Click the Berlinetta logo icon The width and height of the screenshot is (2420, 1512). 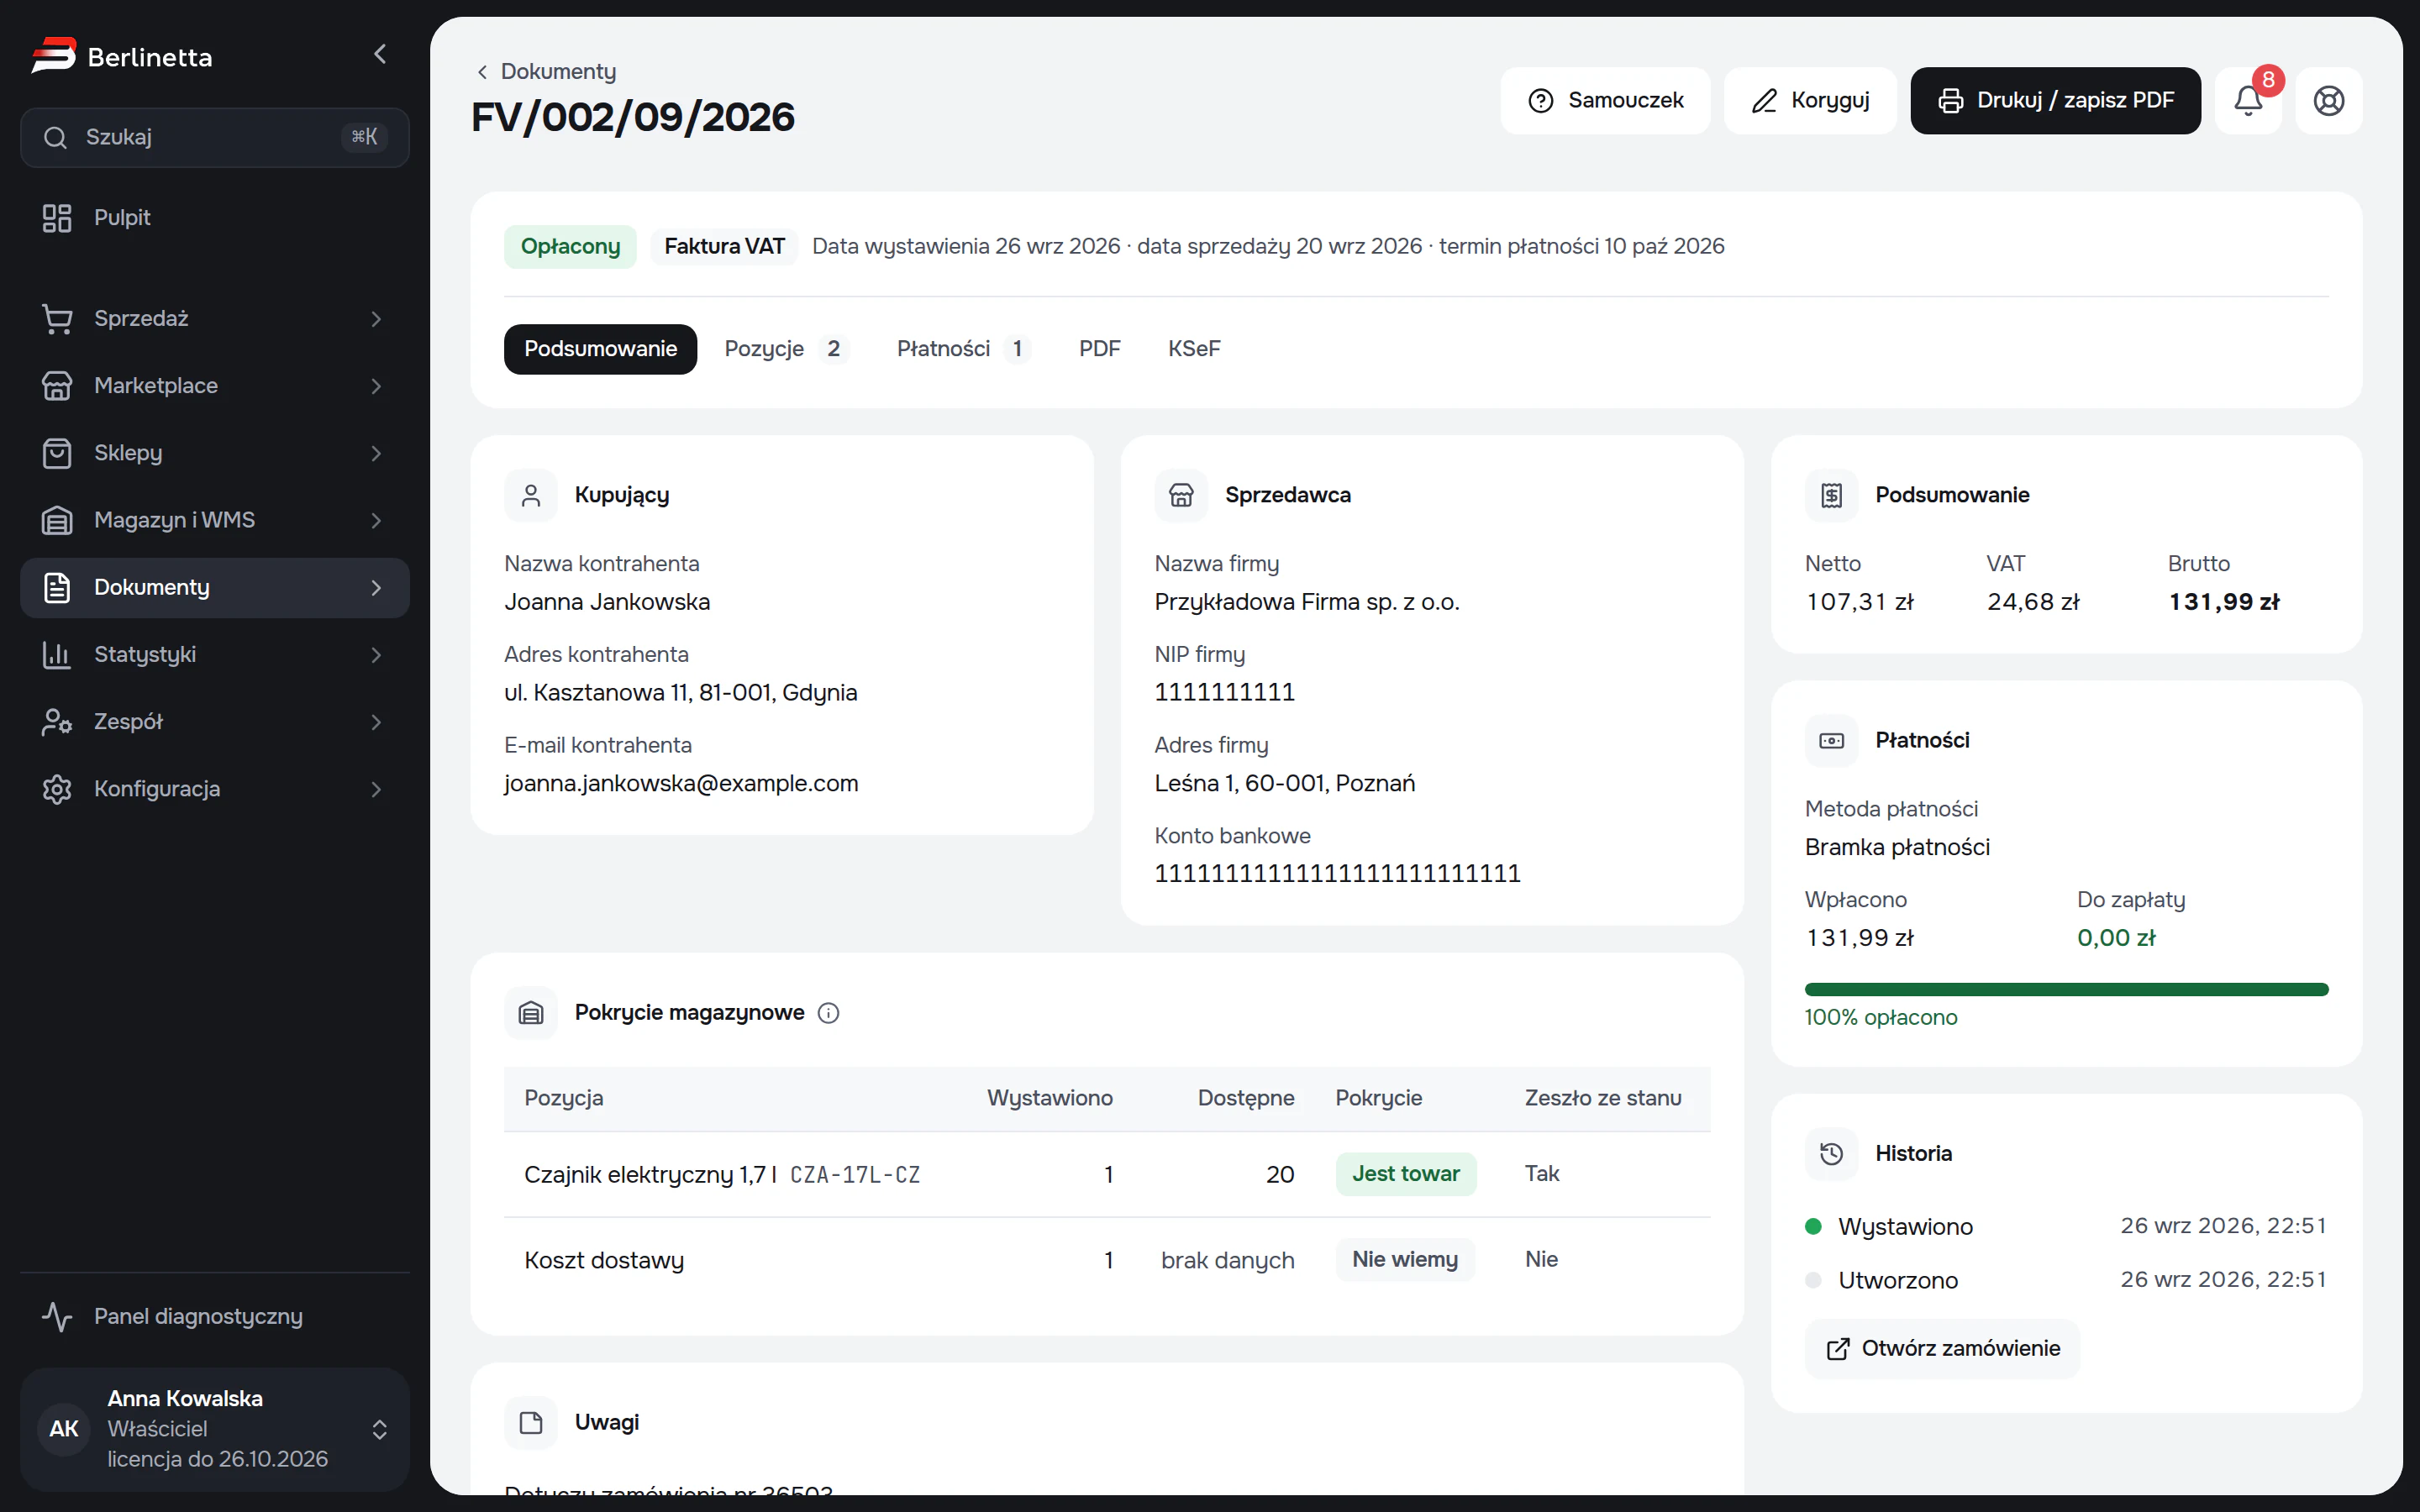[x=53, y=55]
